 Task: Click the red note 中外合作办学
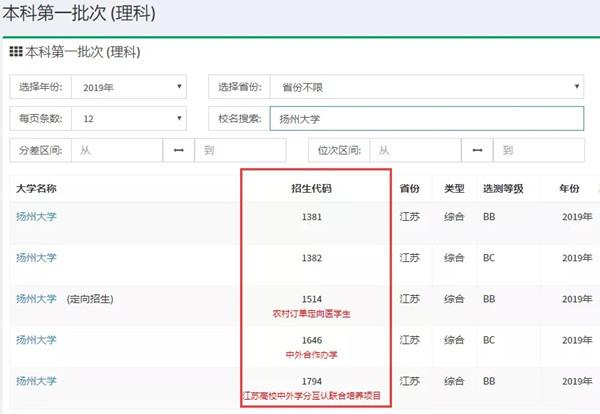(311, 355)
